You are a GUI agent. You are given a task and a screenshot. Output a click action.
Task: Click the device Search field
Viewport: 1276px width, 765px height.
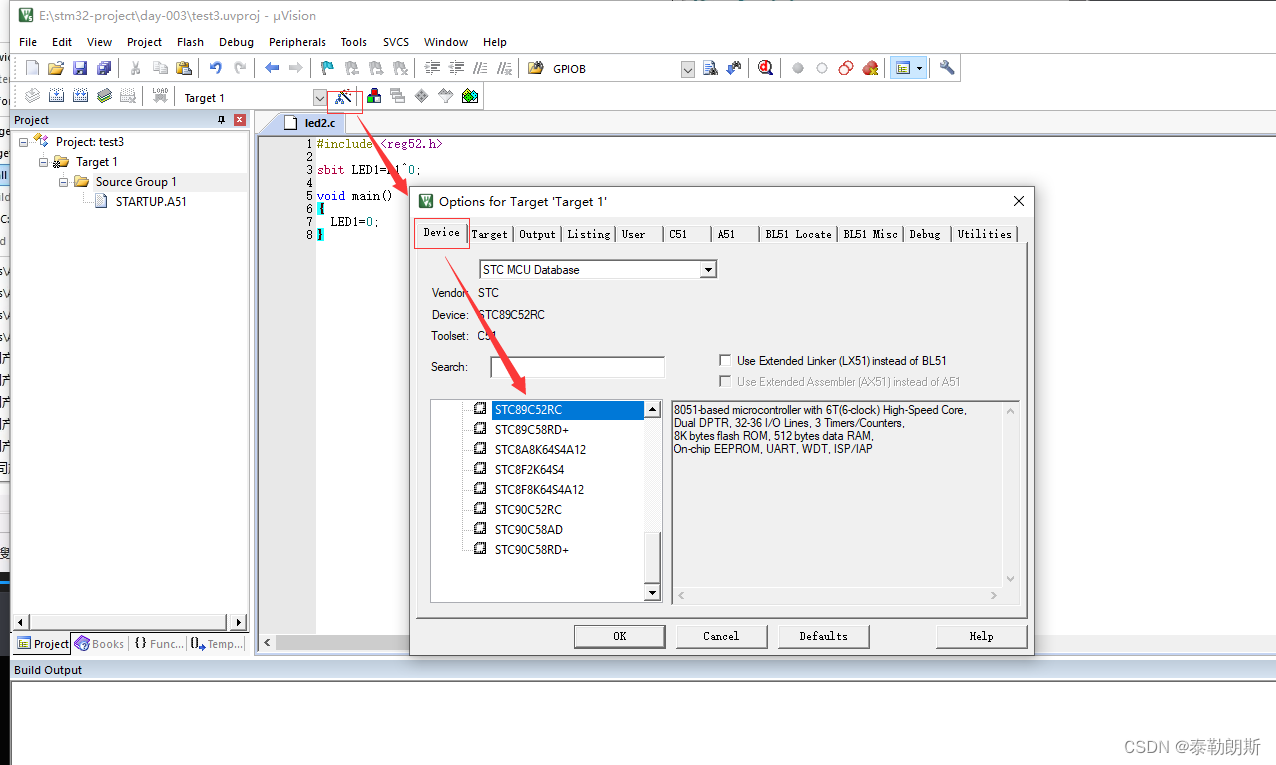pos(577,367)
